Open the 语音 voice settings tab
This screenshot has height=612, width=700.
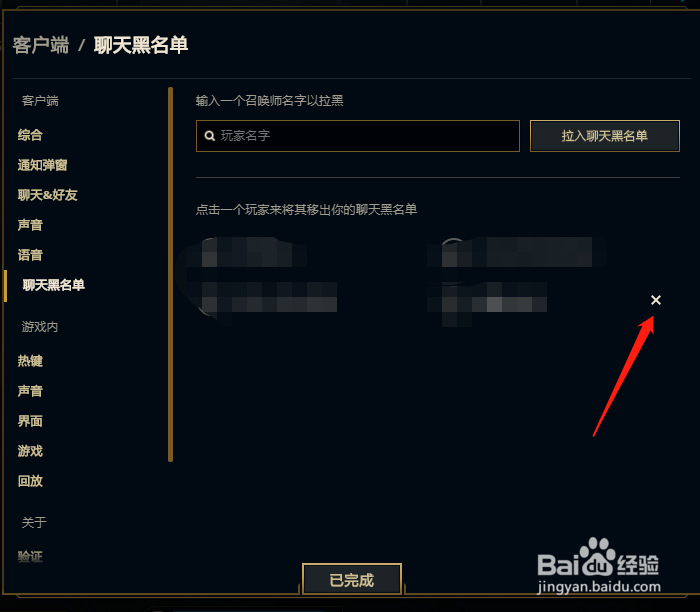tap(30, 255)
